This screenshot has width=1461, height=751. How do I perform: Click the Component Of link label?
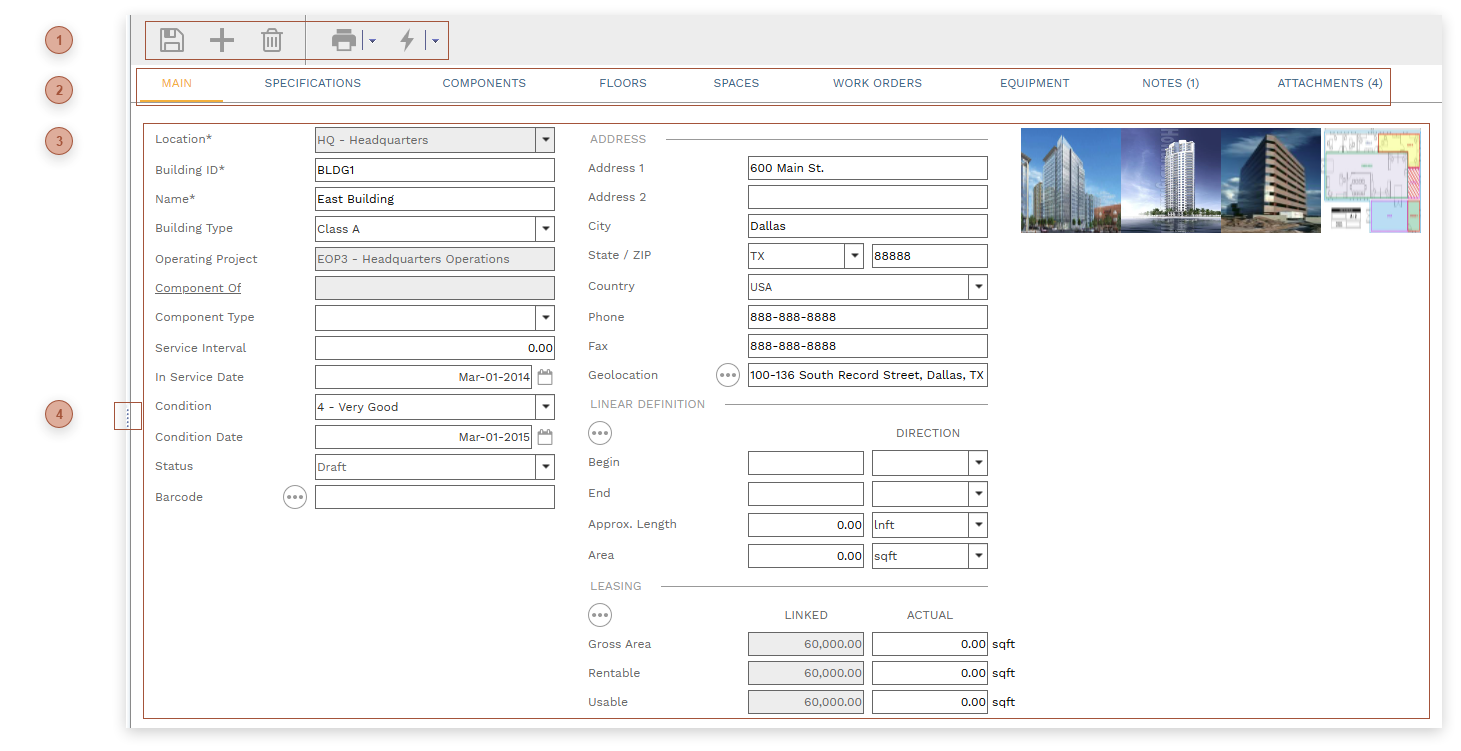(x=198, y=288)
